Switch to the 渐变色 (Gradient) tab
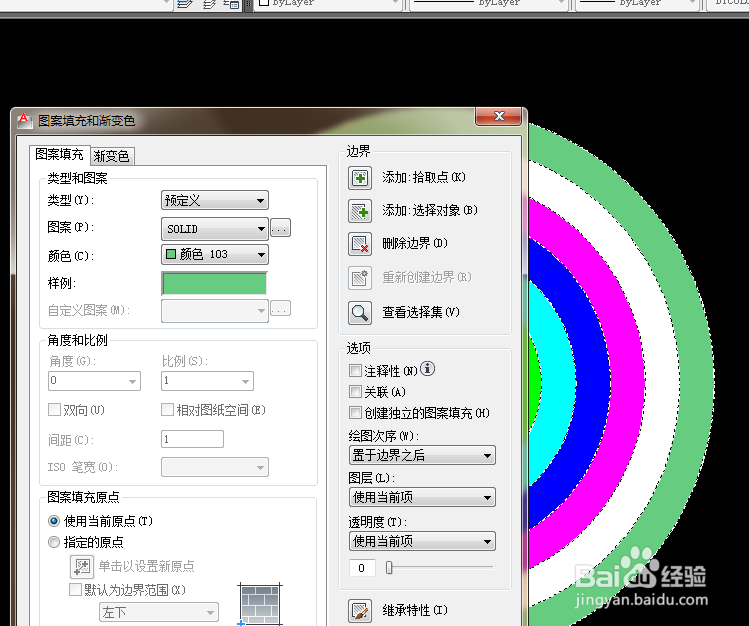 (x=111, y=156)
